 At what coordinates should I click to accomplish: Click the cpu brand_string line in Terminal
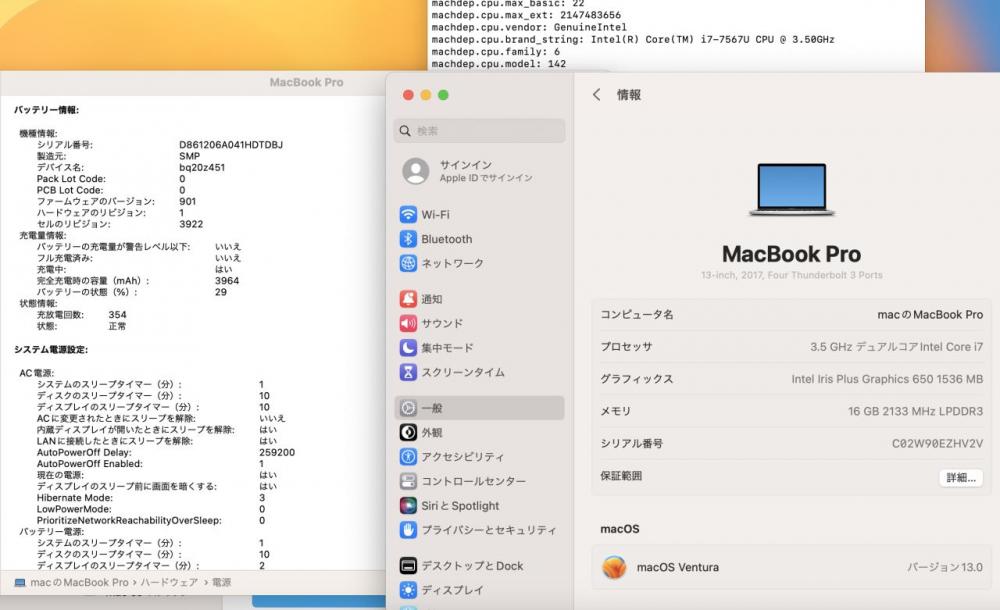pyautogui.click(x=633, y=40)
